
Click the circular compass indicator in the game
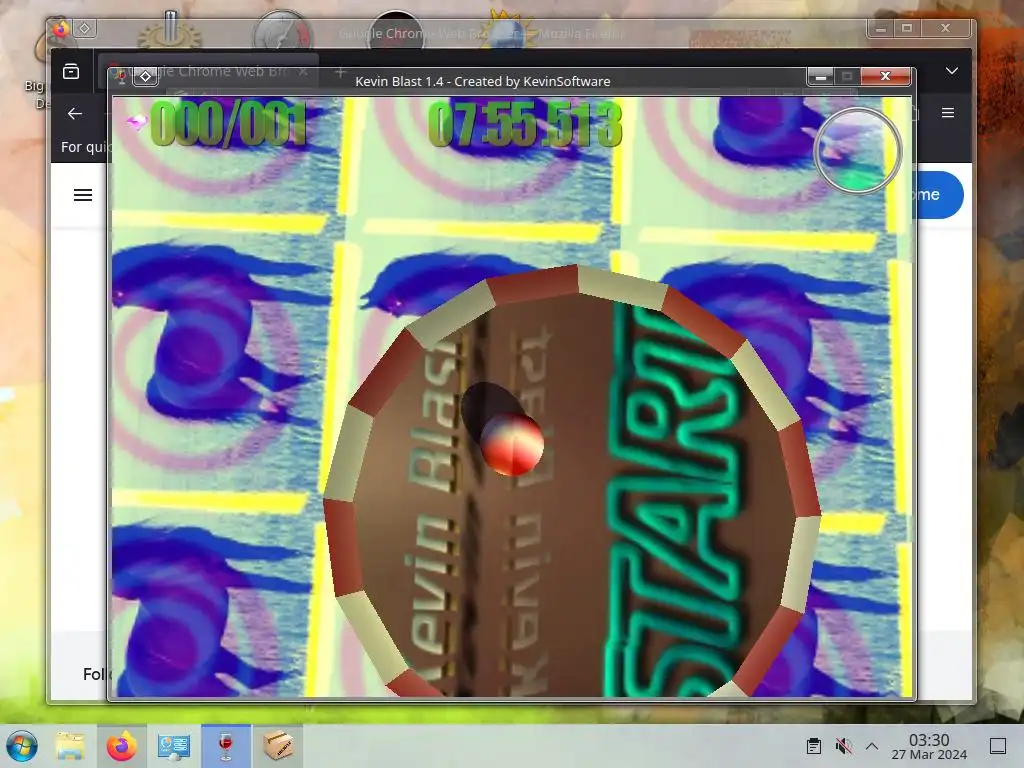click(857, 151)
